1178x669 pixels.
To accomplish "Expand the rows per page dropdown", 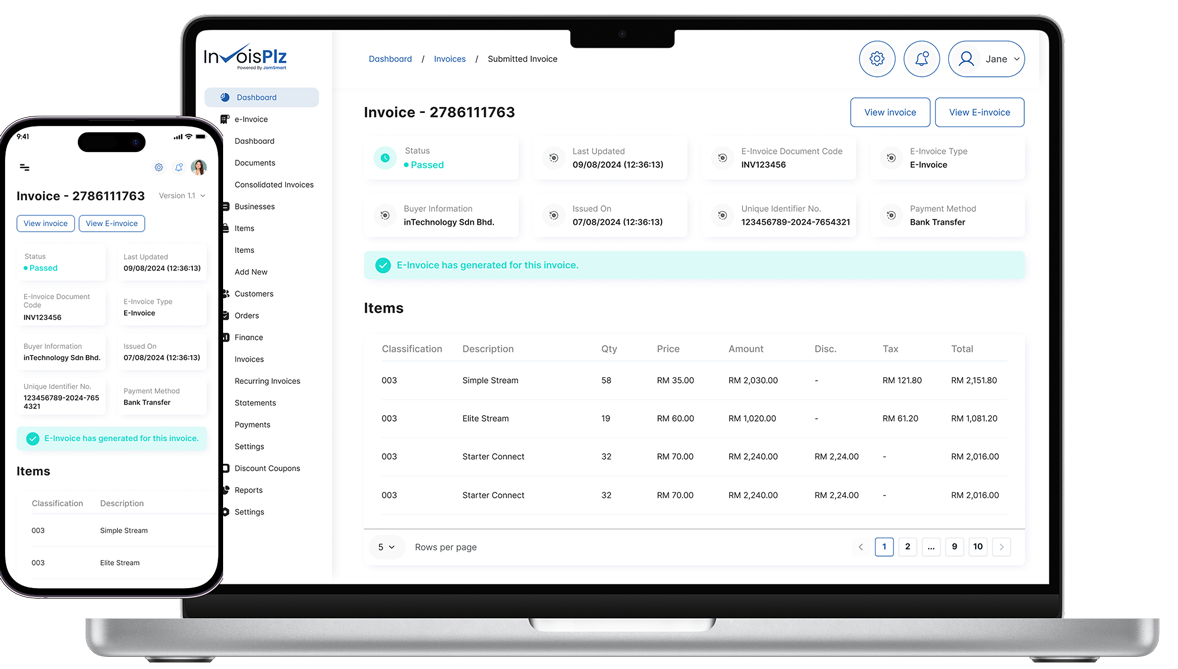I will pos(386,547).
